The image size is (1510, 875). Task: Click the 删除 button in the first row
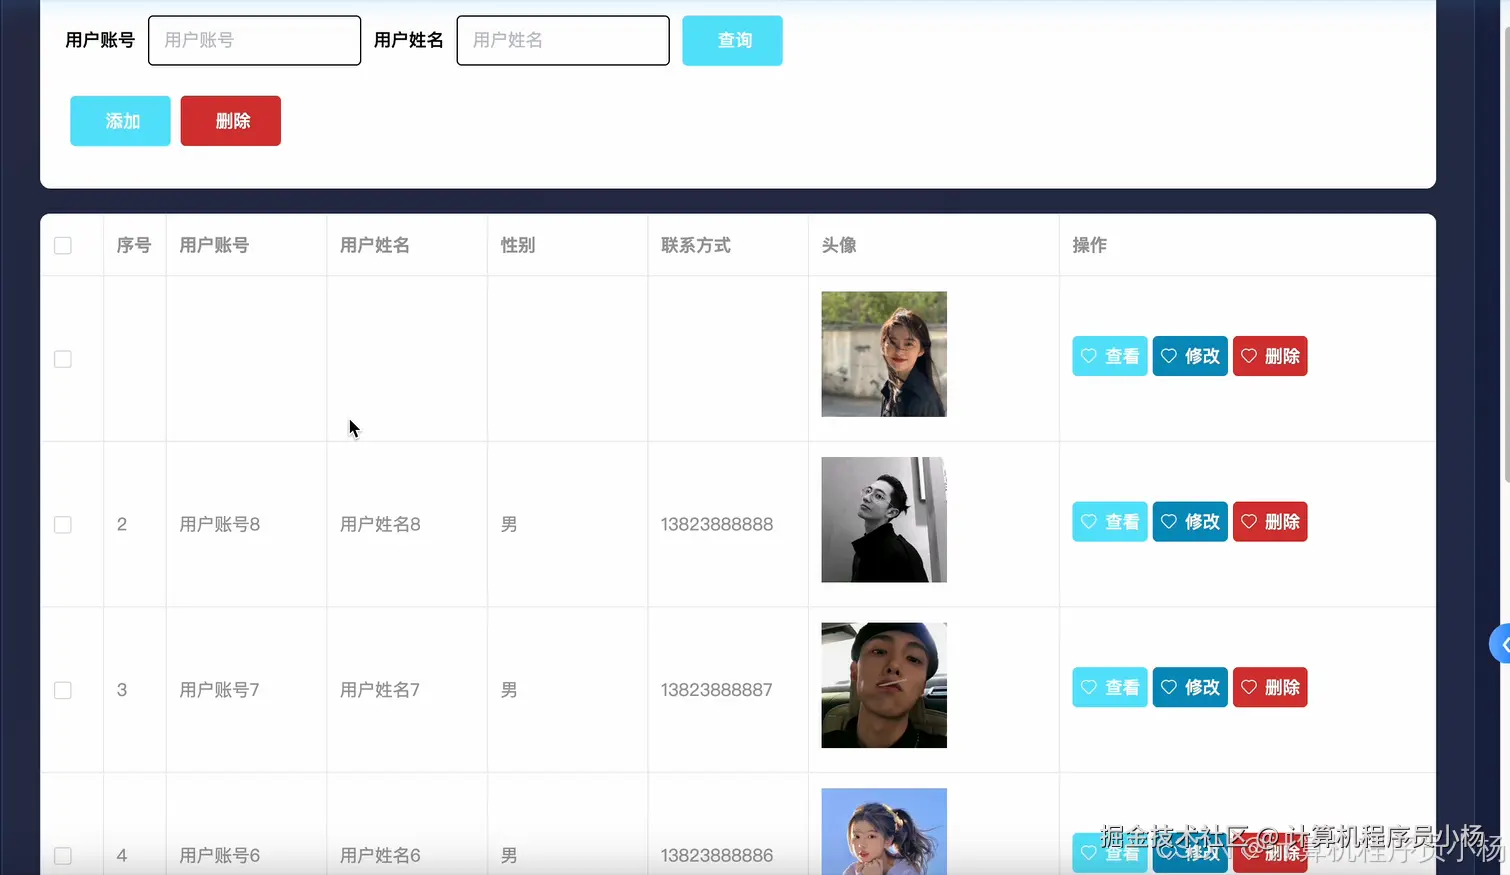coord(1270,356)
